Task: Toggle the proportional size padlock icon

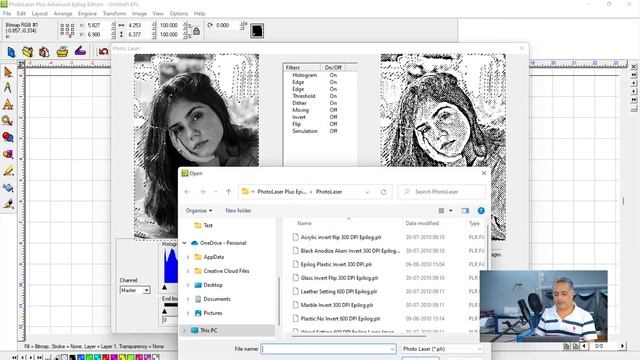Action: pos(196,31)
